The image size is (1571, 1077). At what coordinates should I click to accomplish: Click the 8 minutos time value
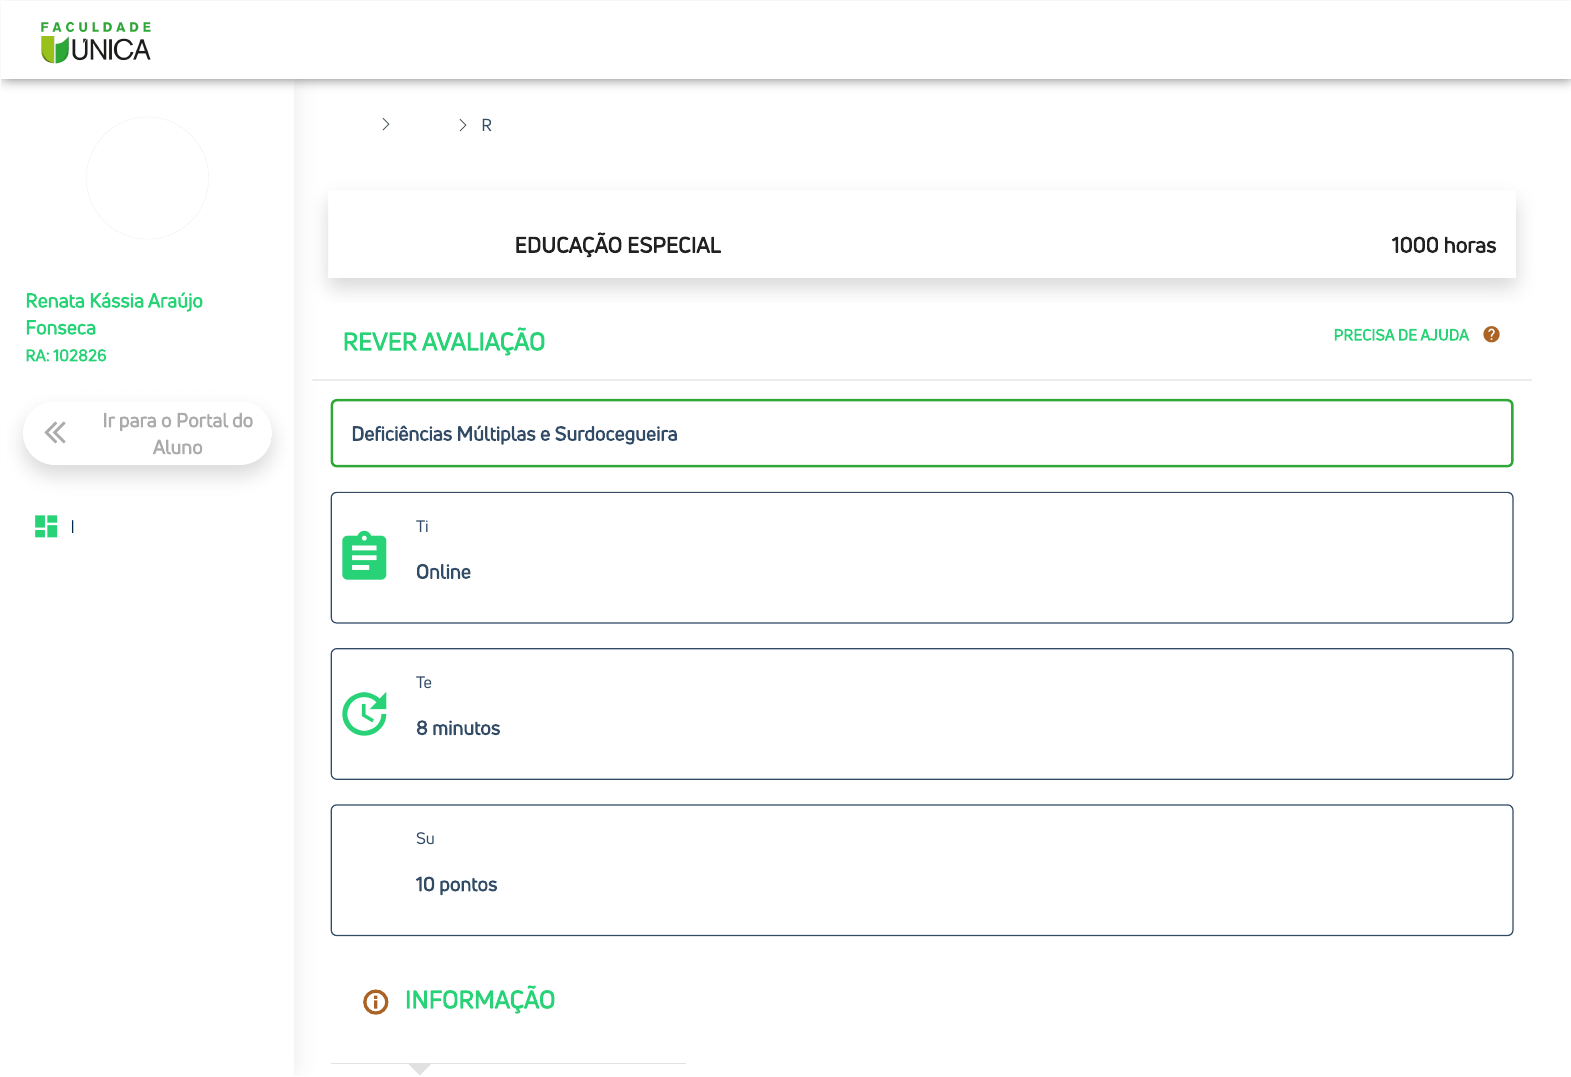click(x=458, y=728)
